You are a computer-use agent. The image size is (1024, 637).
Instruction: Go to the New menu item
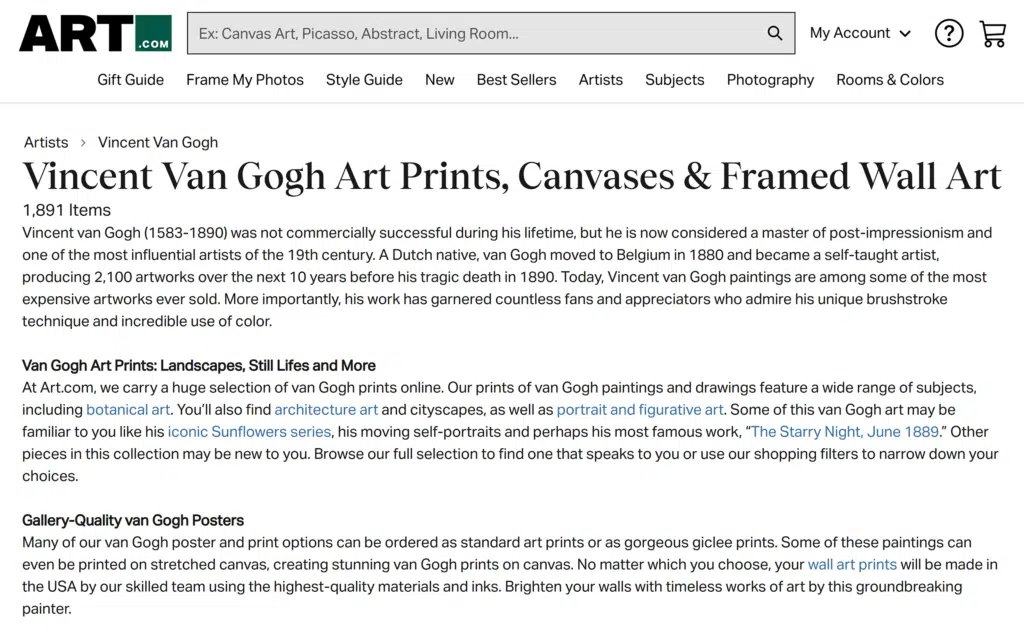pos(439,80)
